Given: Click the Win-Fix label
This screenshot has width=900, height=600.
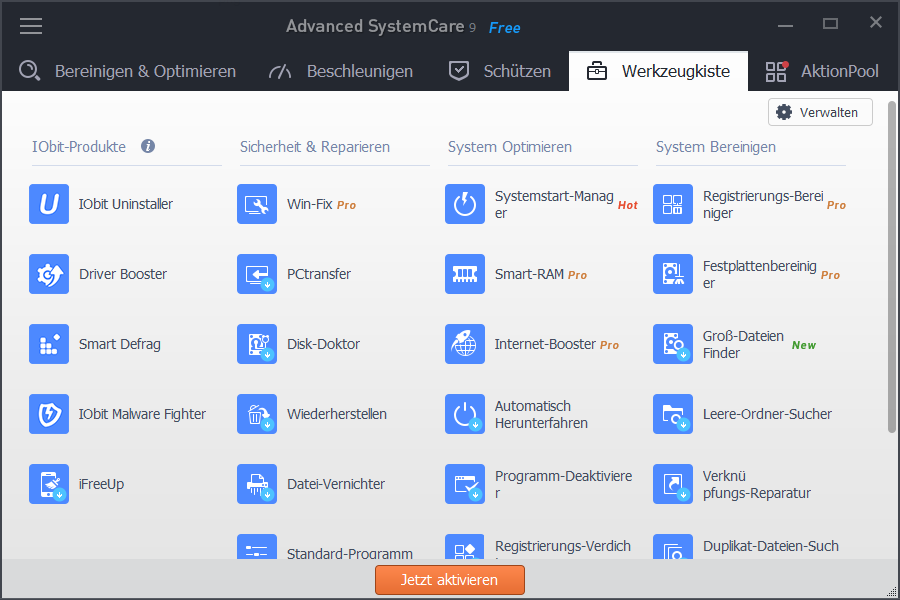Looking at the screenshot, I should [x=310, y=204].
